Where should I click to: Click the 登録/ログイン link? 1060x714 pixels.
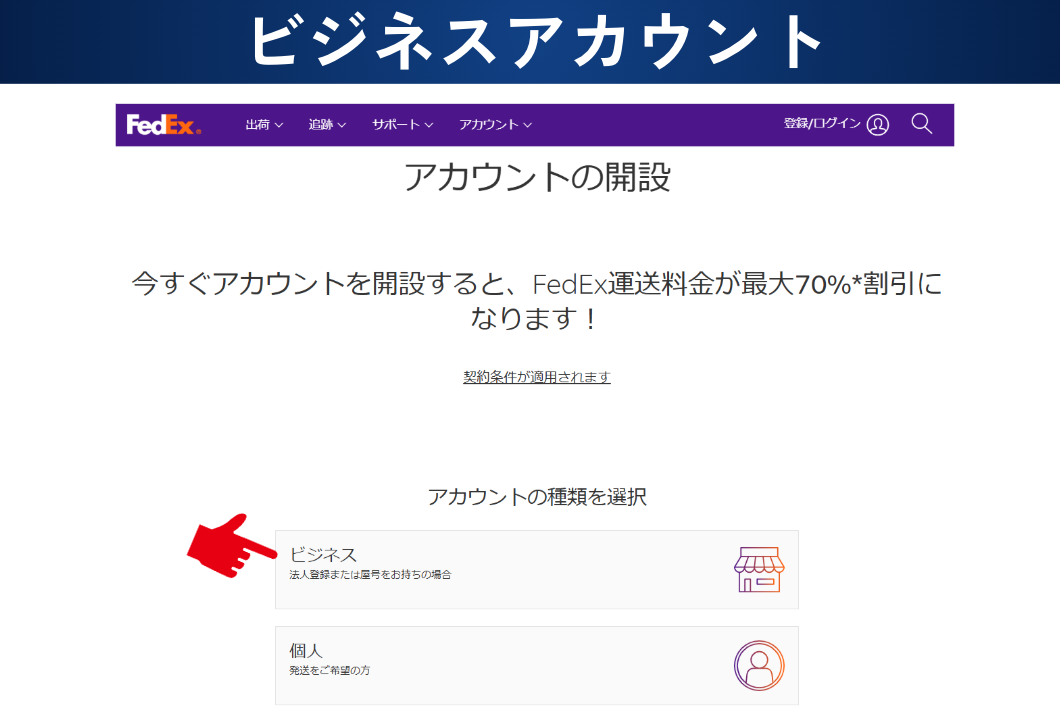(822, 124)
